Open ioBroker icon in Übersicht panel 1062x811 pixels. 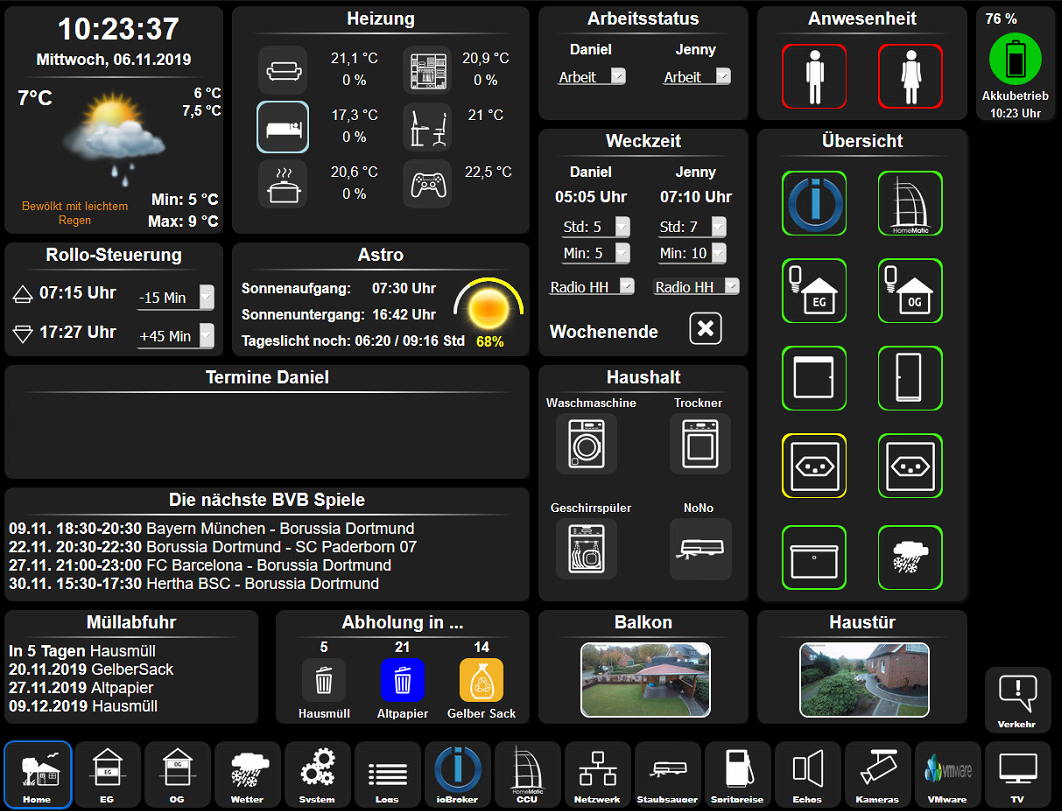pyautogui.click(x=814, y=203)
